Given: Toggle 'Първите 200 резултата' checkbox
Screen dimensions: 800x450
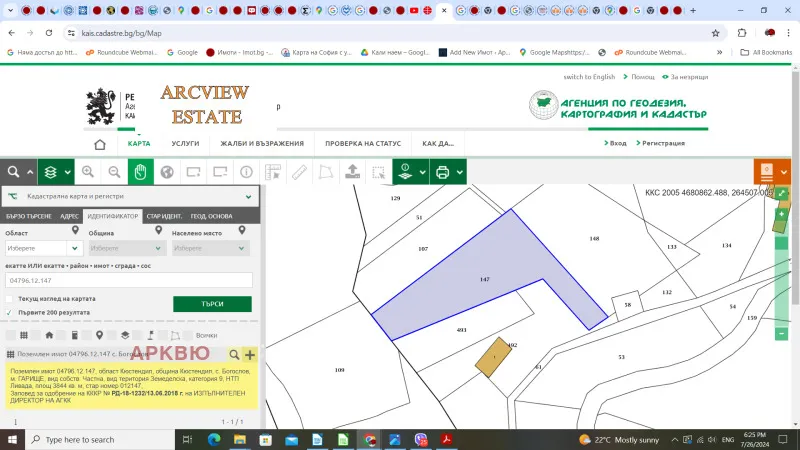Looking at the screenshot, I should (10, 312).
